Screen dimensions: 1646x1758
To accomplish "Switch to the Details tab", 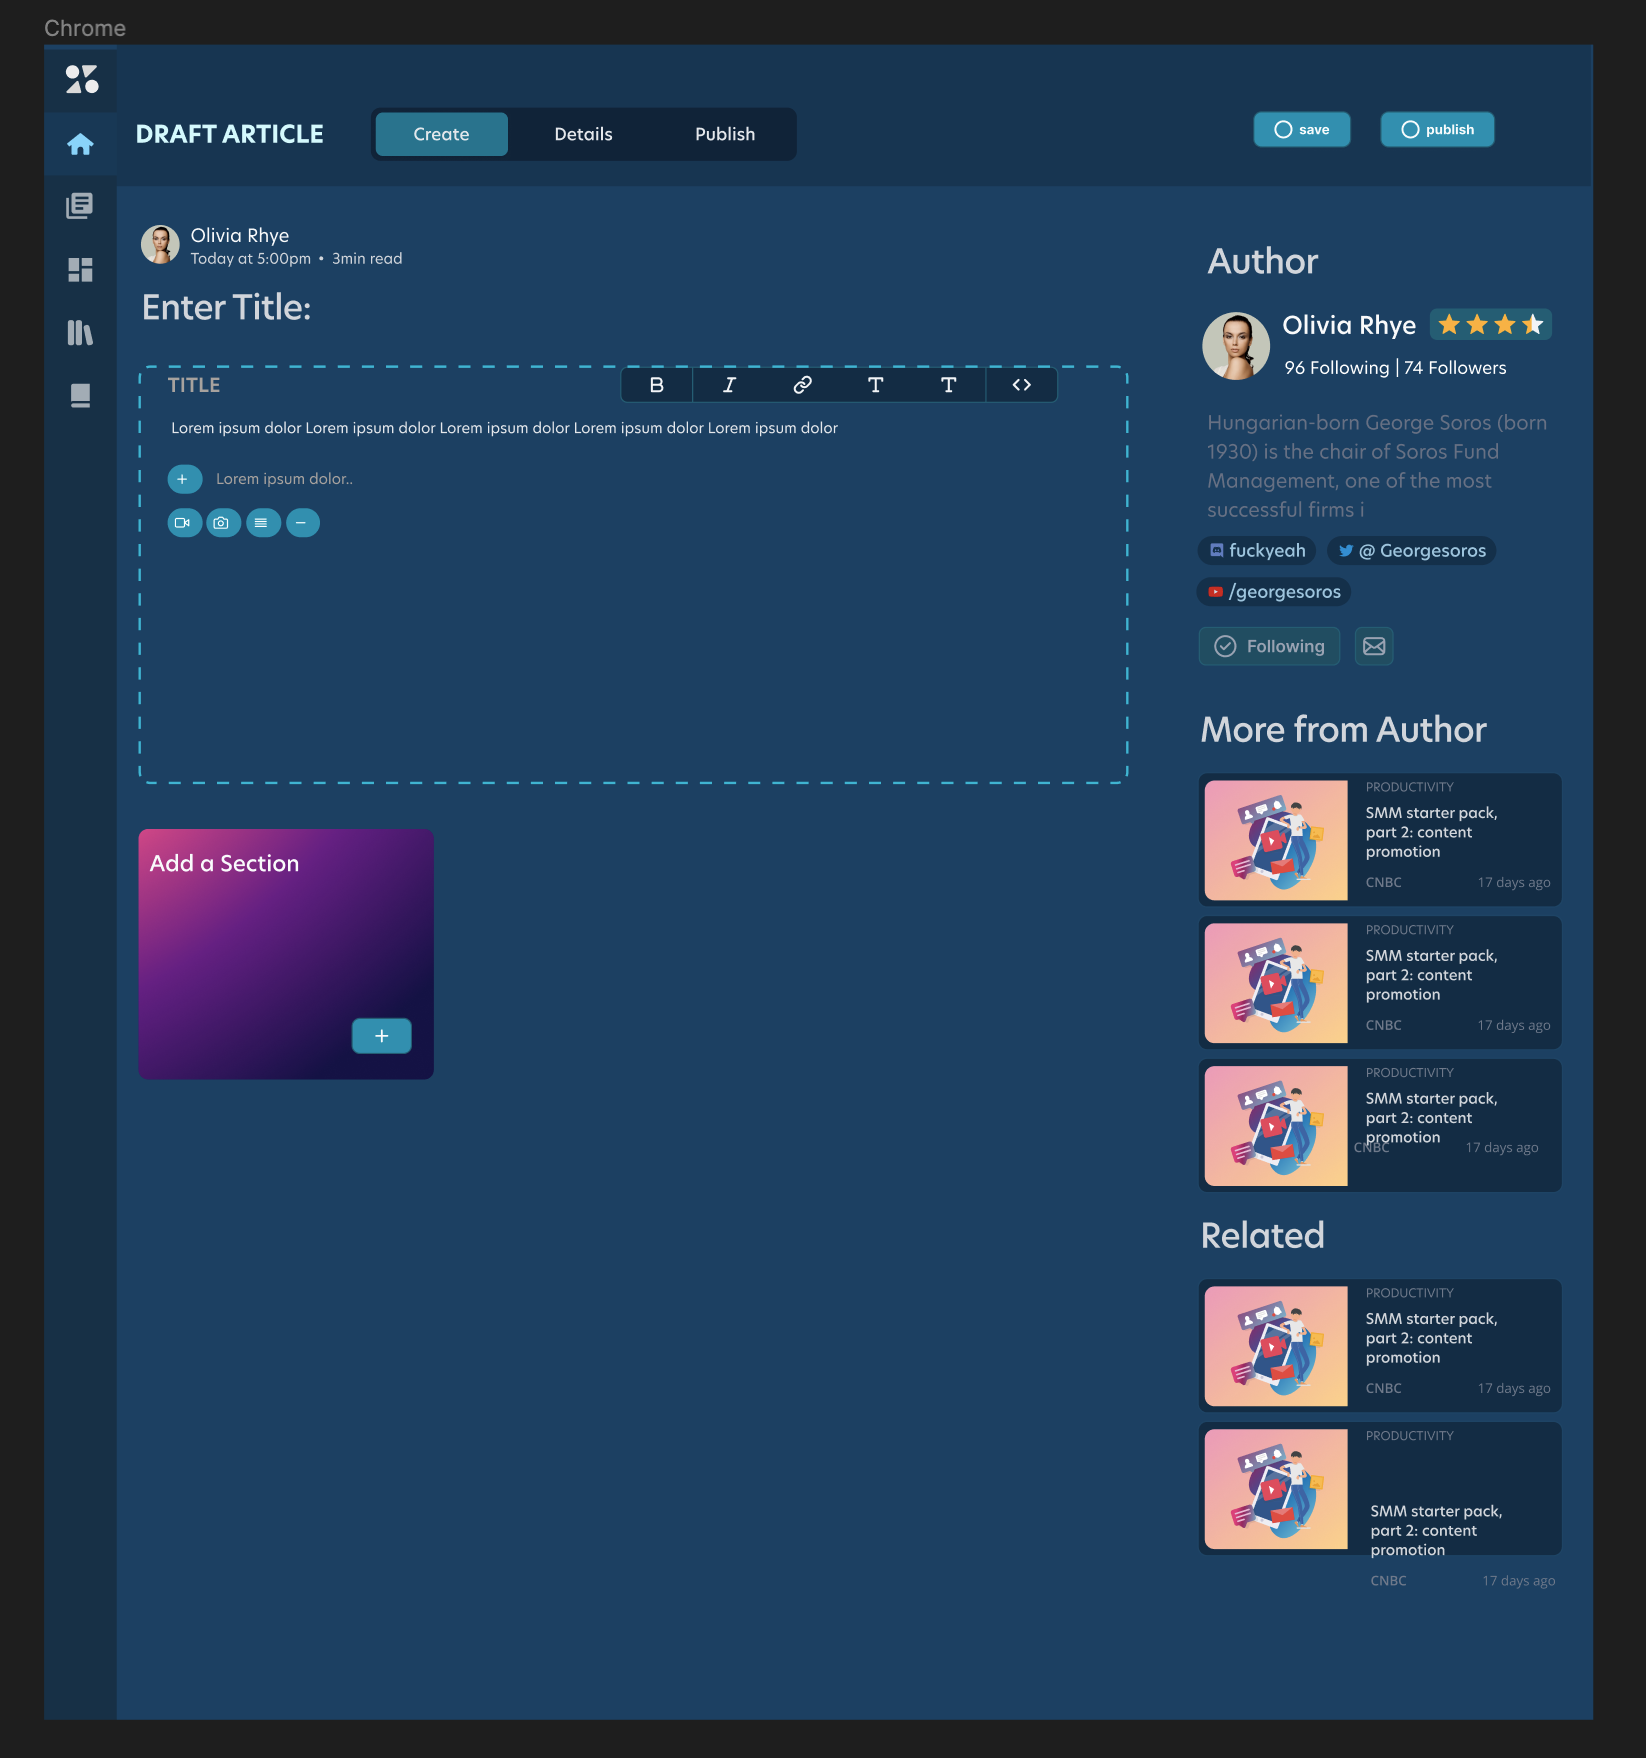I will click(583, 133).
